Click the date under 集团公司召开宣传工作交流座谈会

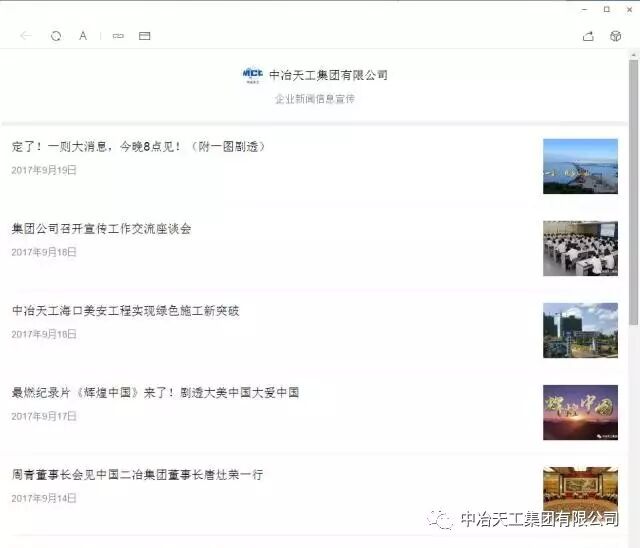44,252
